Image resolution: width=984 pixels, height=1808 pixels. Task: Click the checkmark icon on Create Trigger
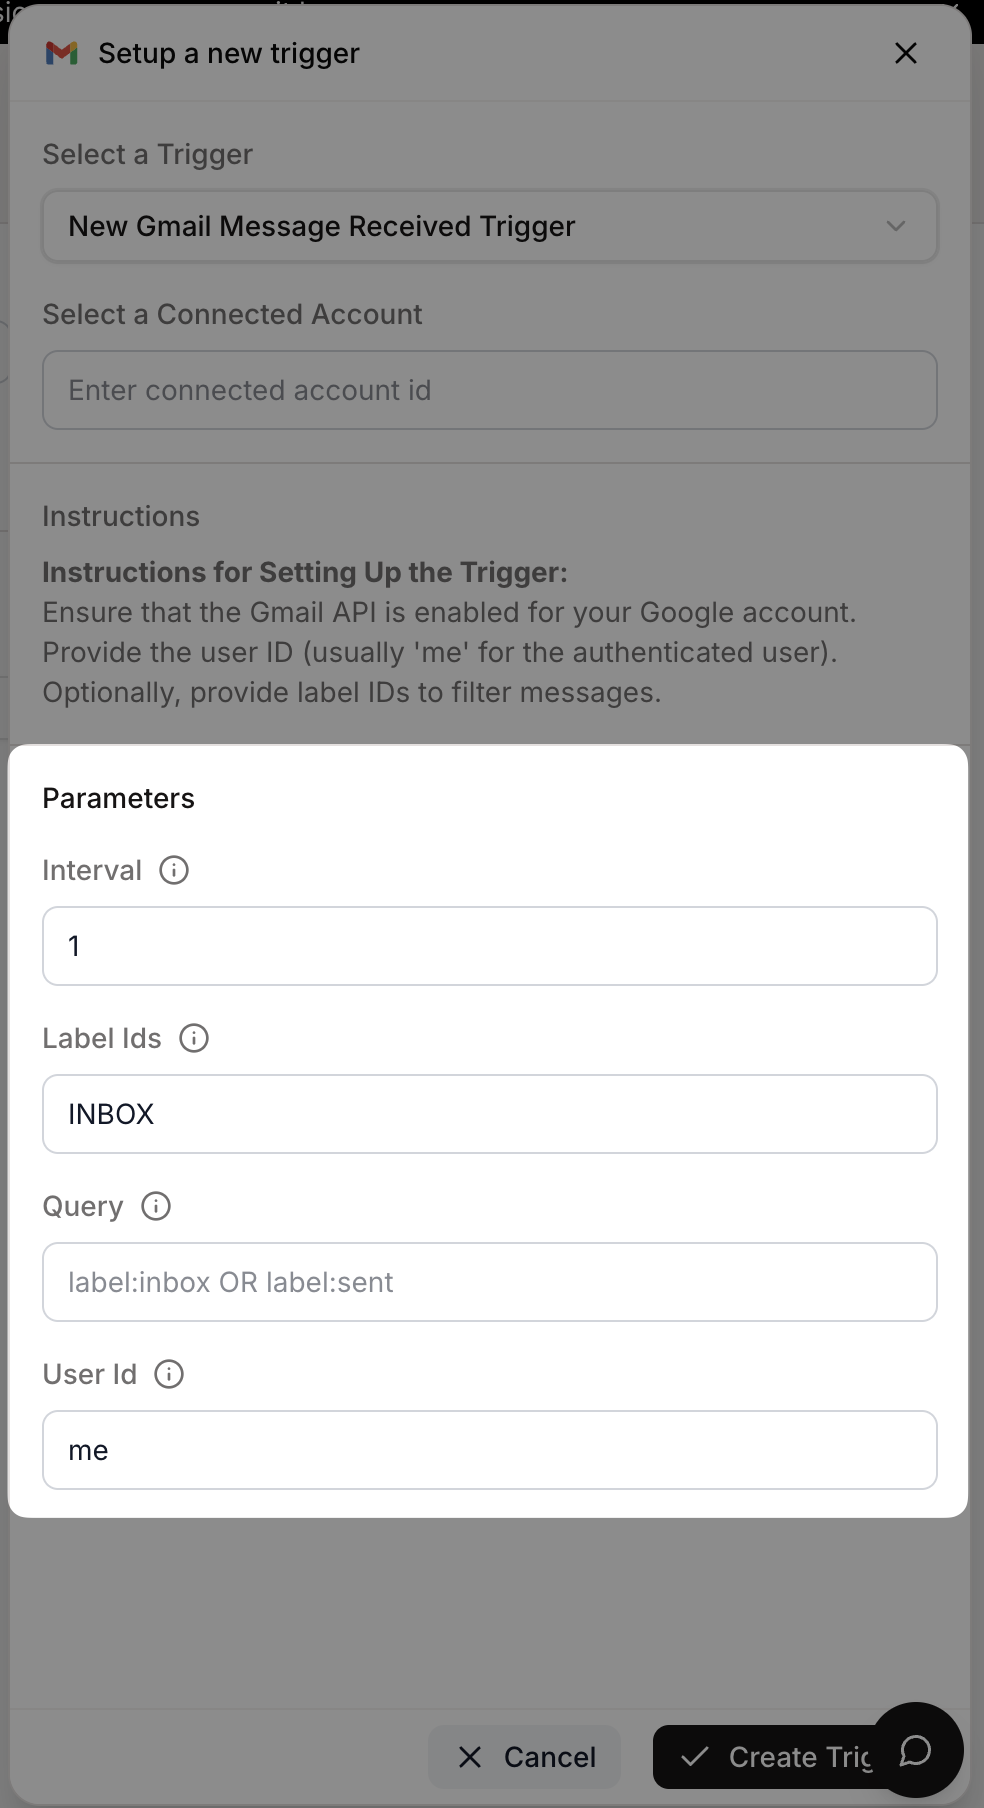click(x=697, y=1757)
